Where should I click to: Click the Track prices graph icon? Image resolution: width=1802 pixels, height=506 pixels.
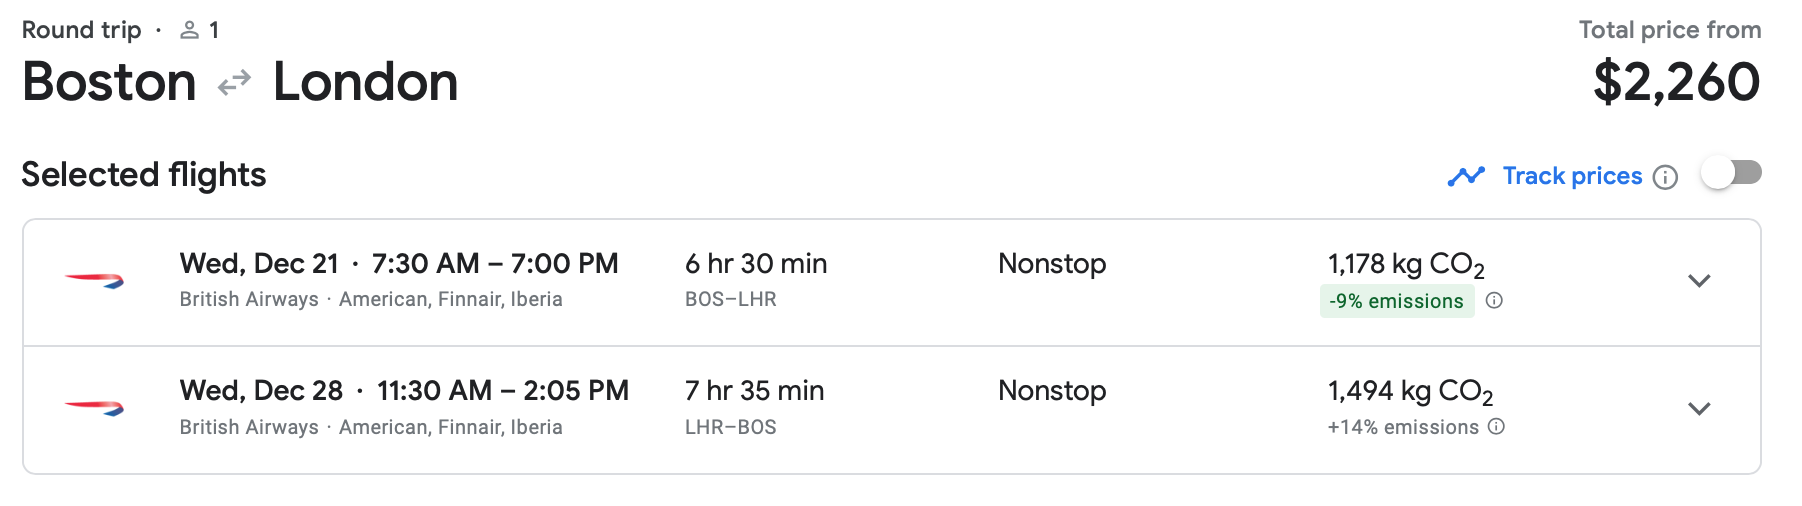1466,177
